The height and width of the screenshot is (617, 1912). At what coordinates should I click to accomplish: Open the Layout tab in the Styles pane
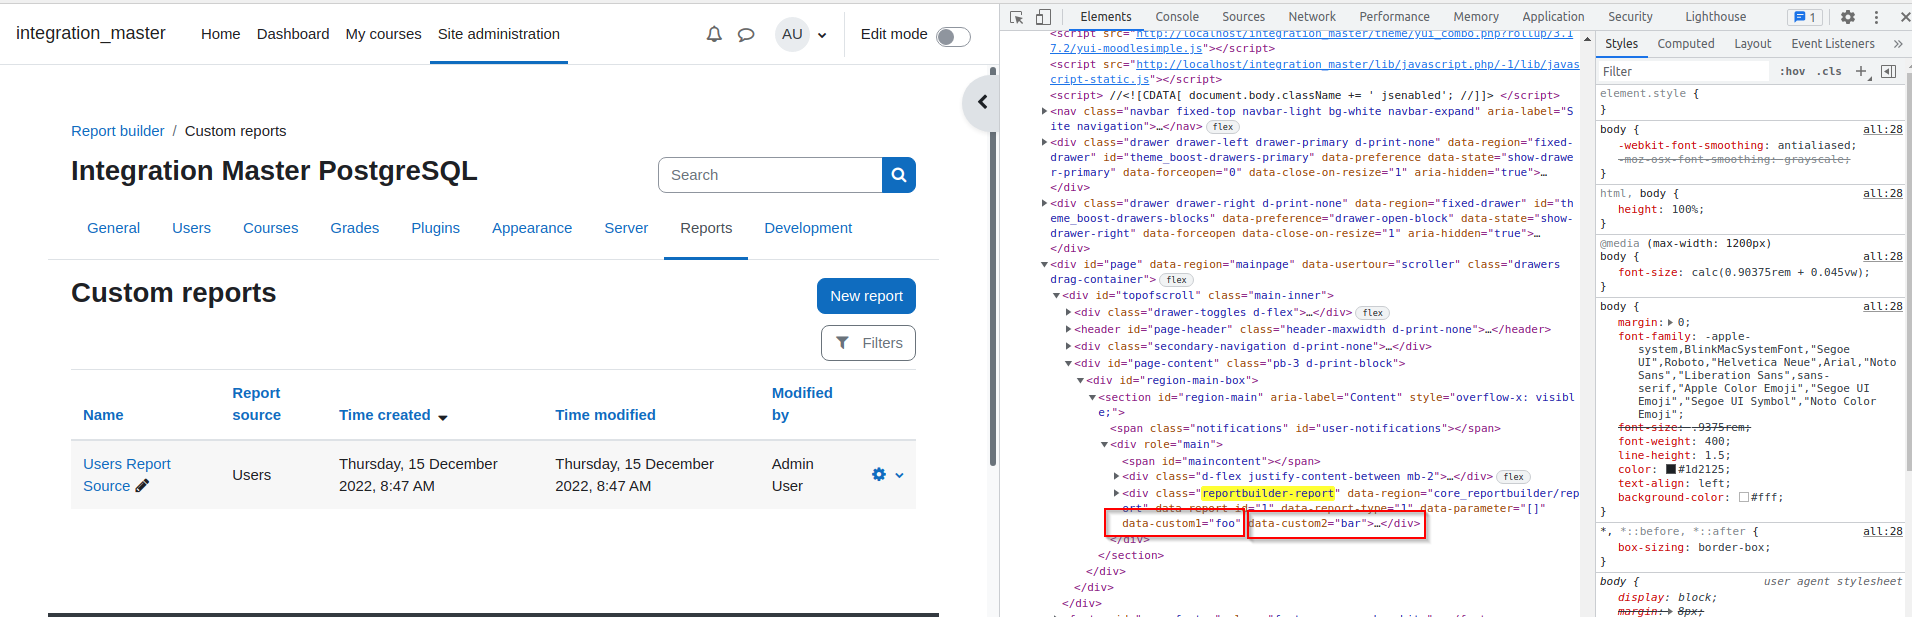pos(1752,44)
